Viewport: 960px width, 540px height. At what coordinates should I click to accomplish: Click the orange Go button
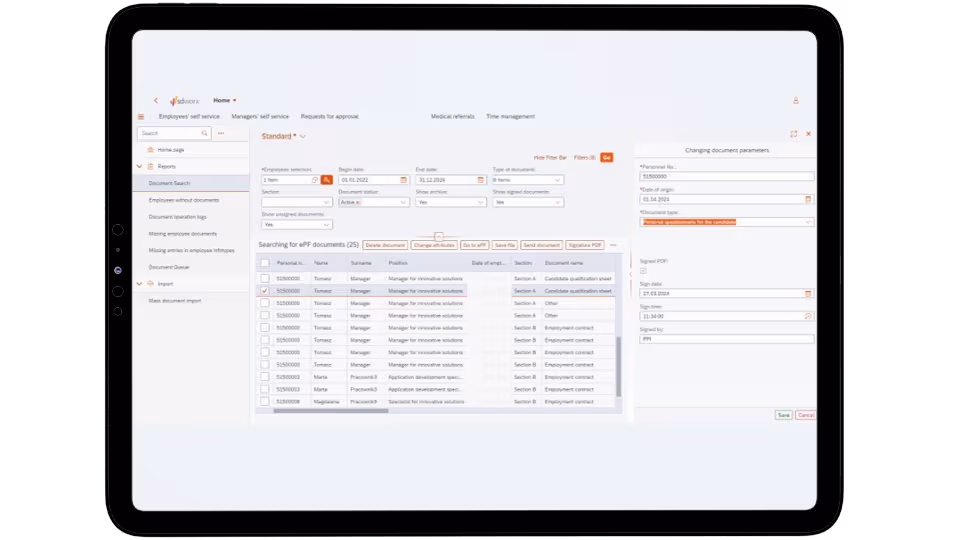607,158
